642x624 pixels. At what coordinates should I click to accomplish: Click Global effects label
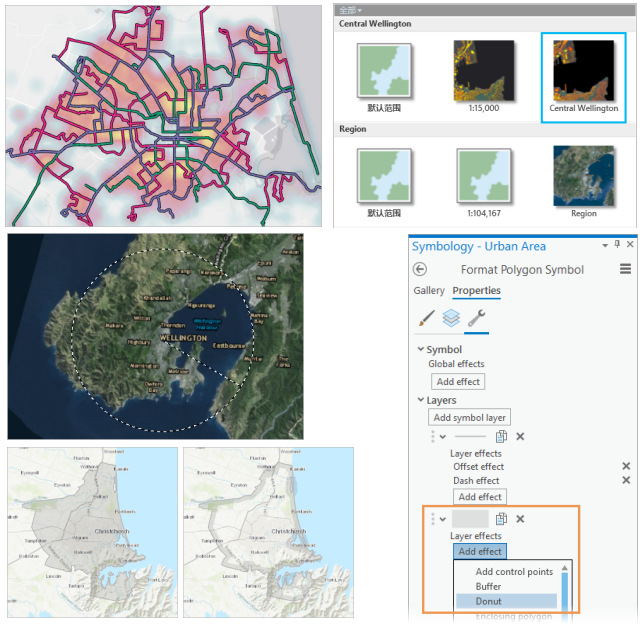click(x=456, y=364)
